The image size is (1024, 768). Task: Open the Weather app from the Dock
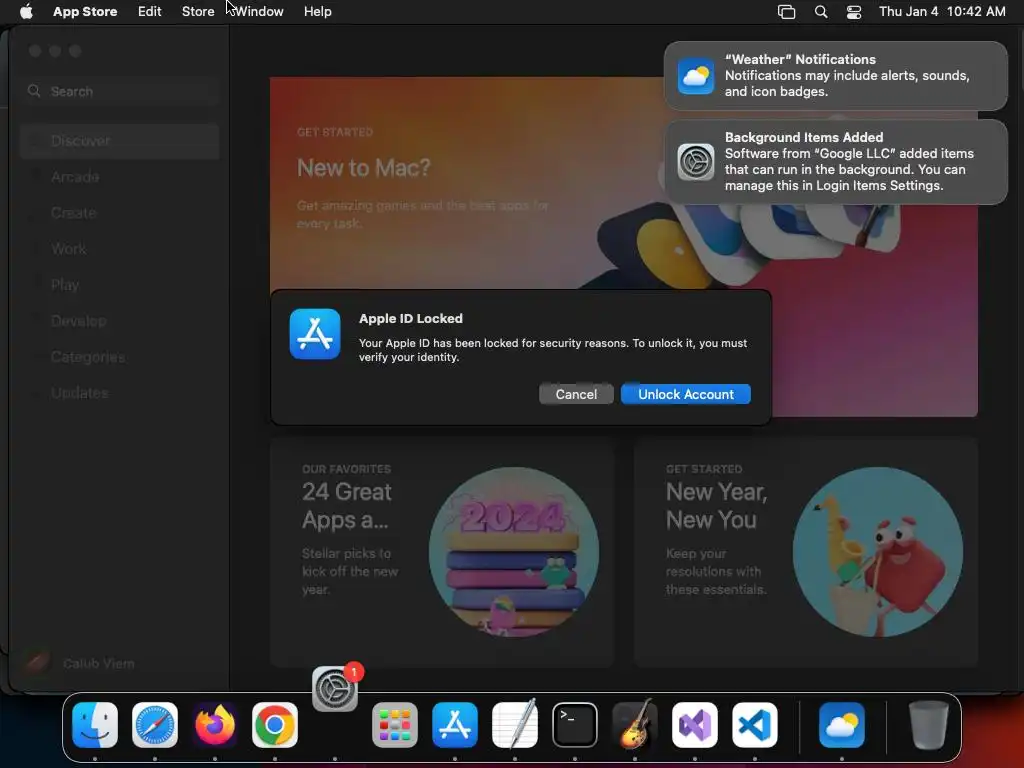tap(842, 725)
